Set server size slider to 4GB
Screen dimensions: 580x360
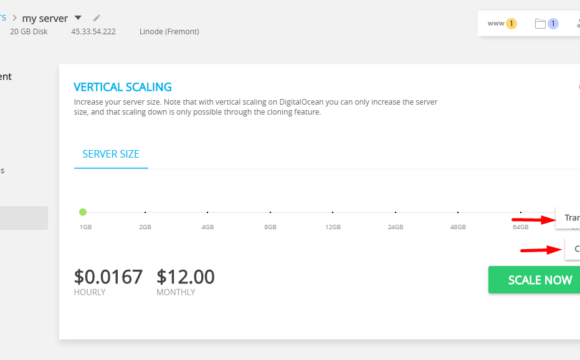click(208, 212)
